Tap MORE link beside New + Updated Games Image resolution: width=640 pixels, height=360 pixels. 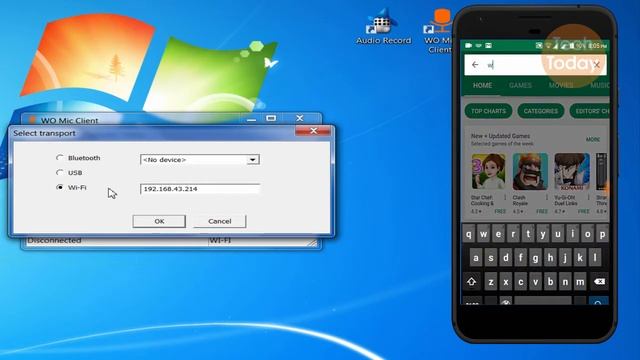[x=593, y=140]
